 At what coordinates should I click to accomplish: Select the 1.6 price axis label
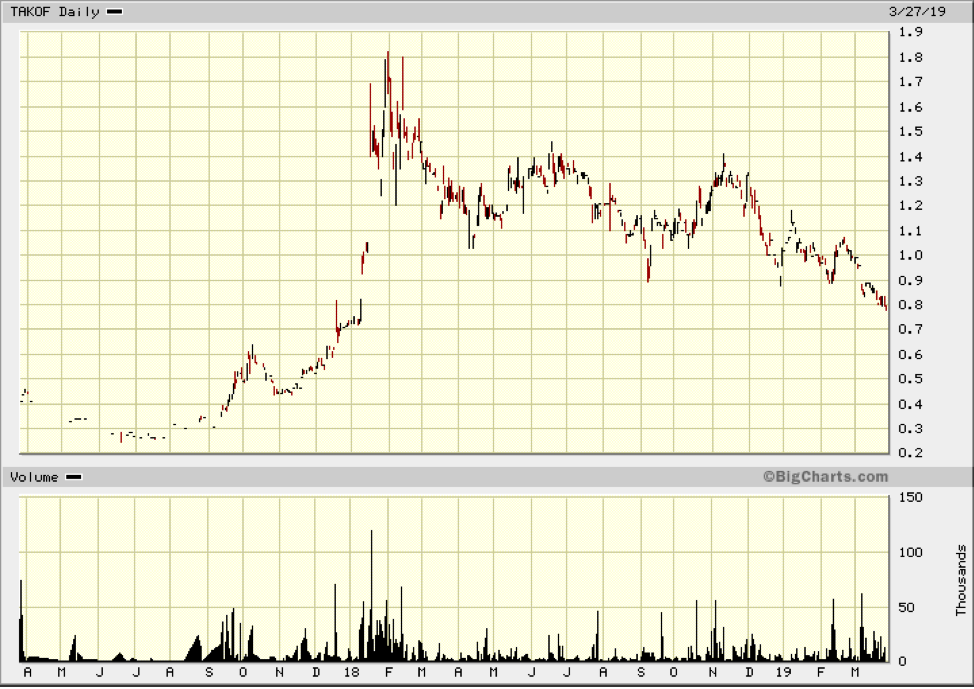pos(911,107)
